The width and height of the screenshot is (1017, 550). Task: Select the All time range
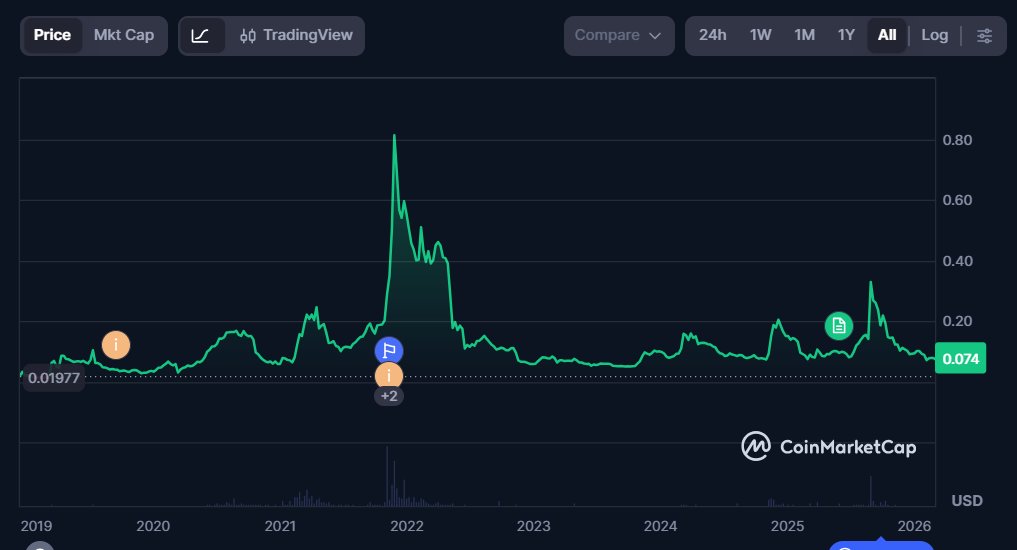tap(887, 35)
